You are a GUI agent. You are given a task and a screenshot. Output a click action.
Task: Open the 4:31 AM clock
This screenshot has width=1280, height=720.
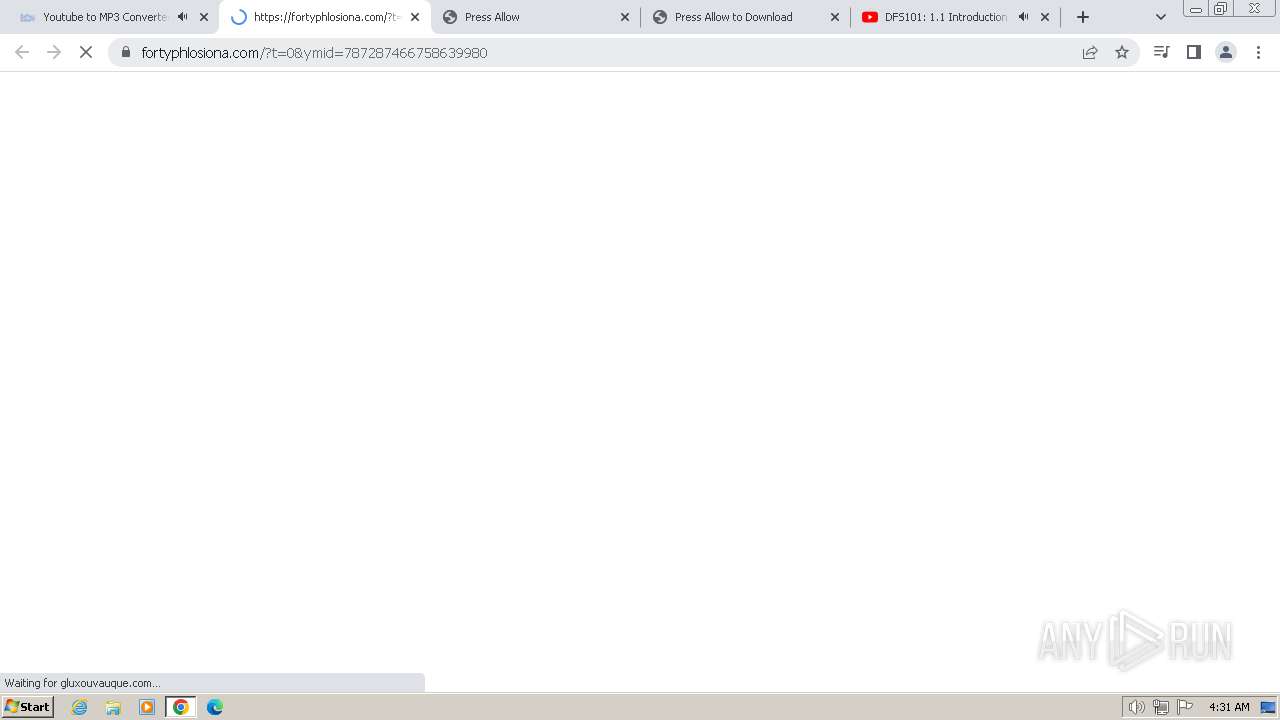click(1229, 707)
